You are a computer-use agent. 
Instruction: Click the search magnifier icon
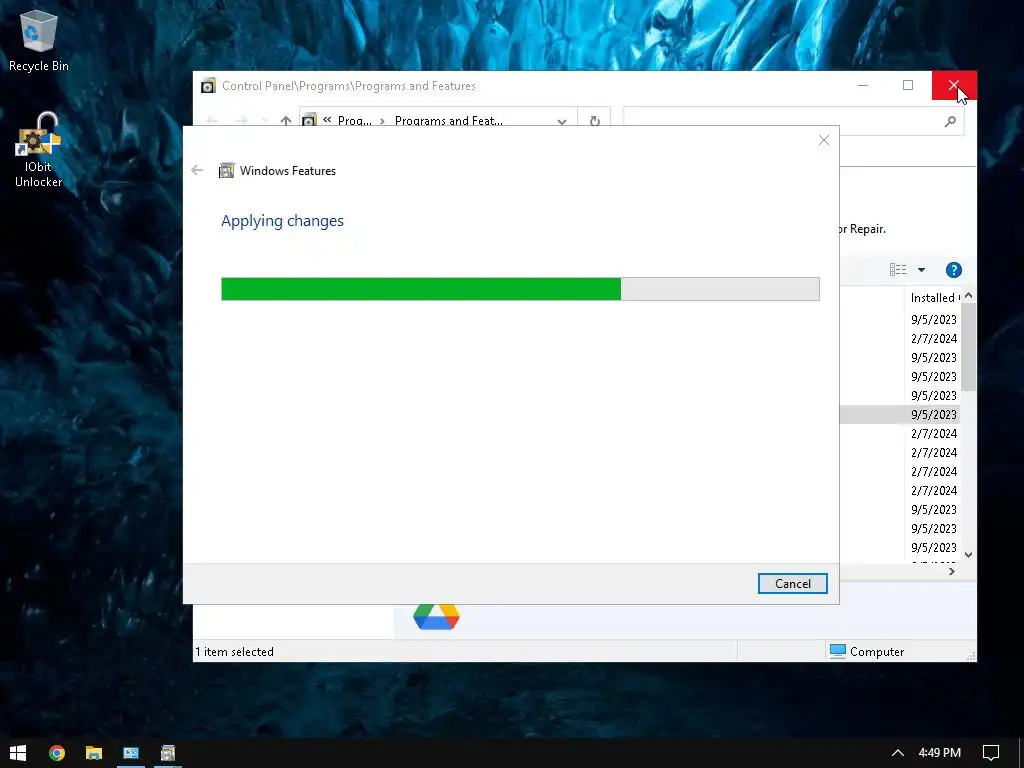pyautogui.click(x=950, y=121)
